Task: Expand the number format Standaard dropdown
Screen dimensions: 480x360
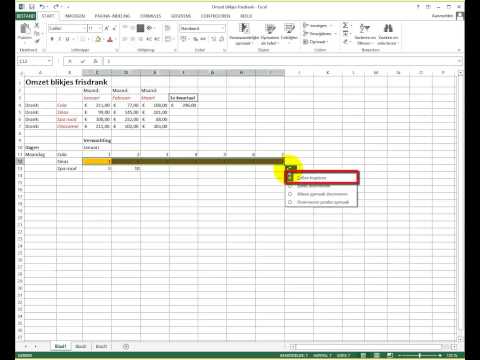Action: (x=223, y=29)
